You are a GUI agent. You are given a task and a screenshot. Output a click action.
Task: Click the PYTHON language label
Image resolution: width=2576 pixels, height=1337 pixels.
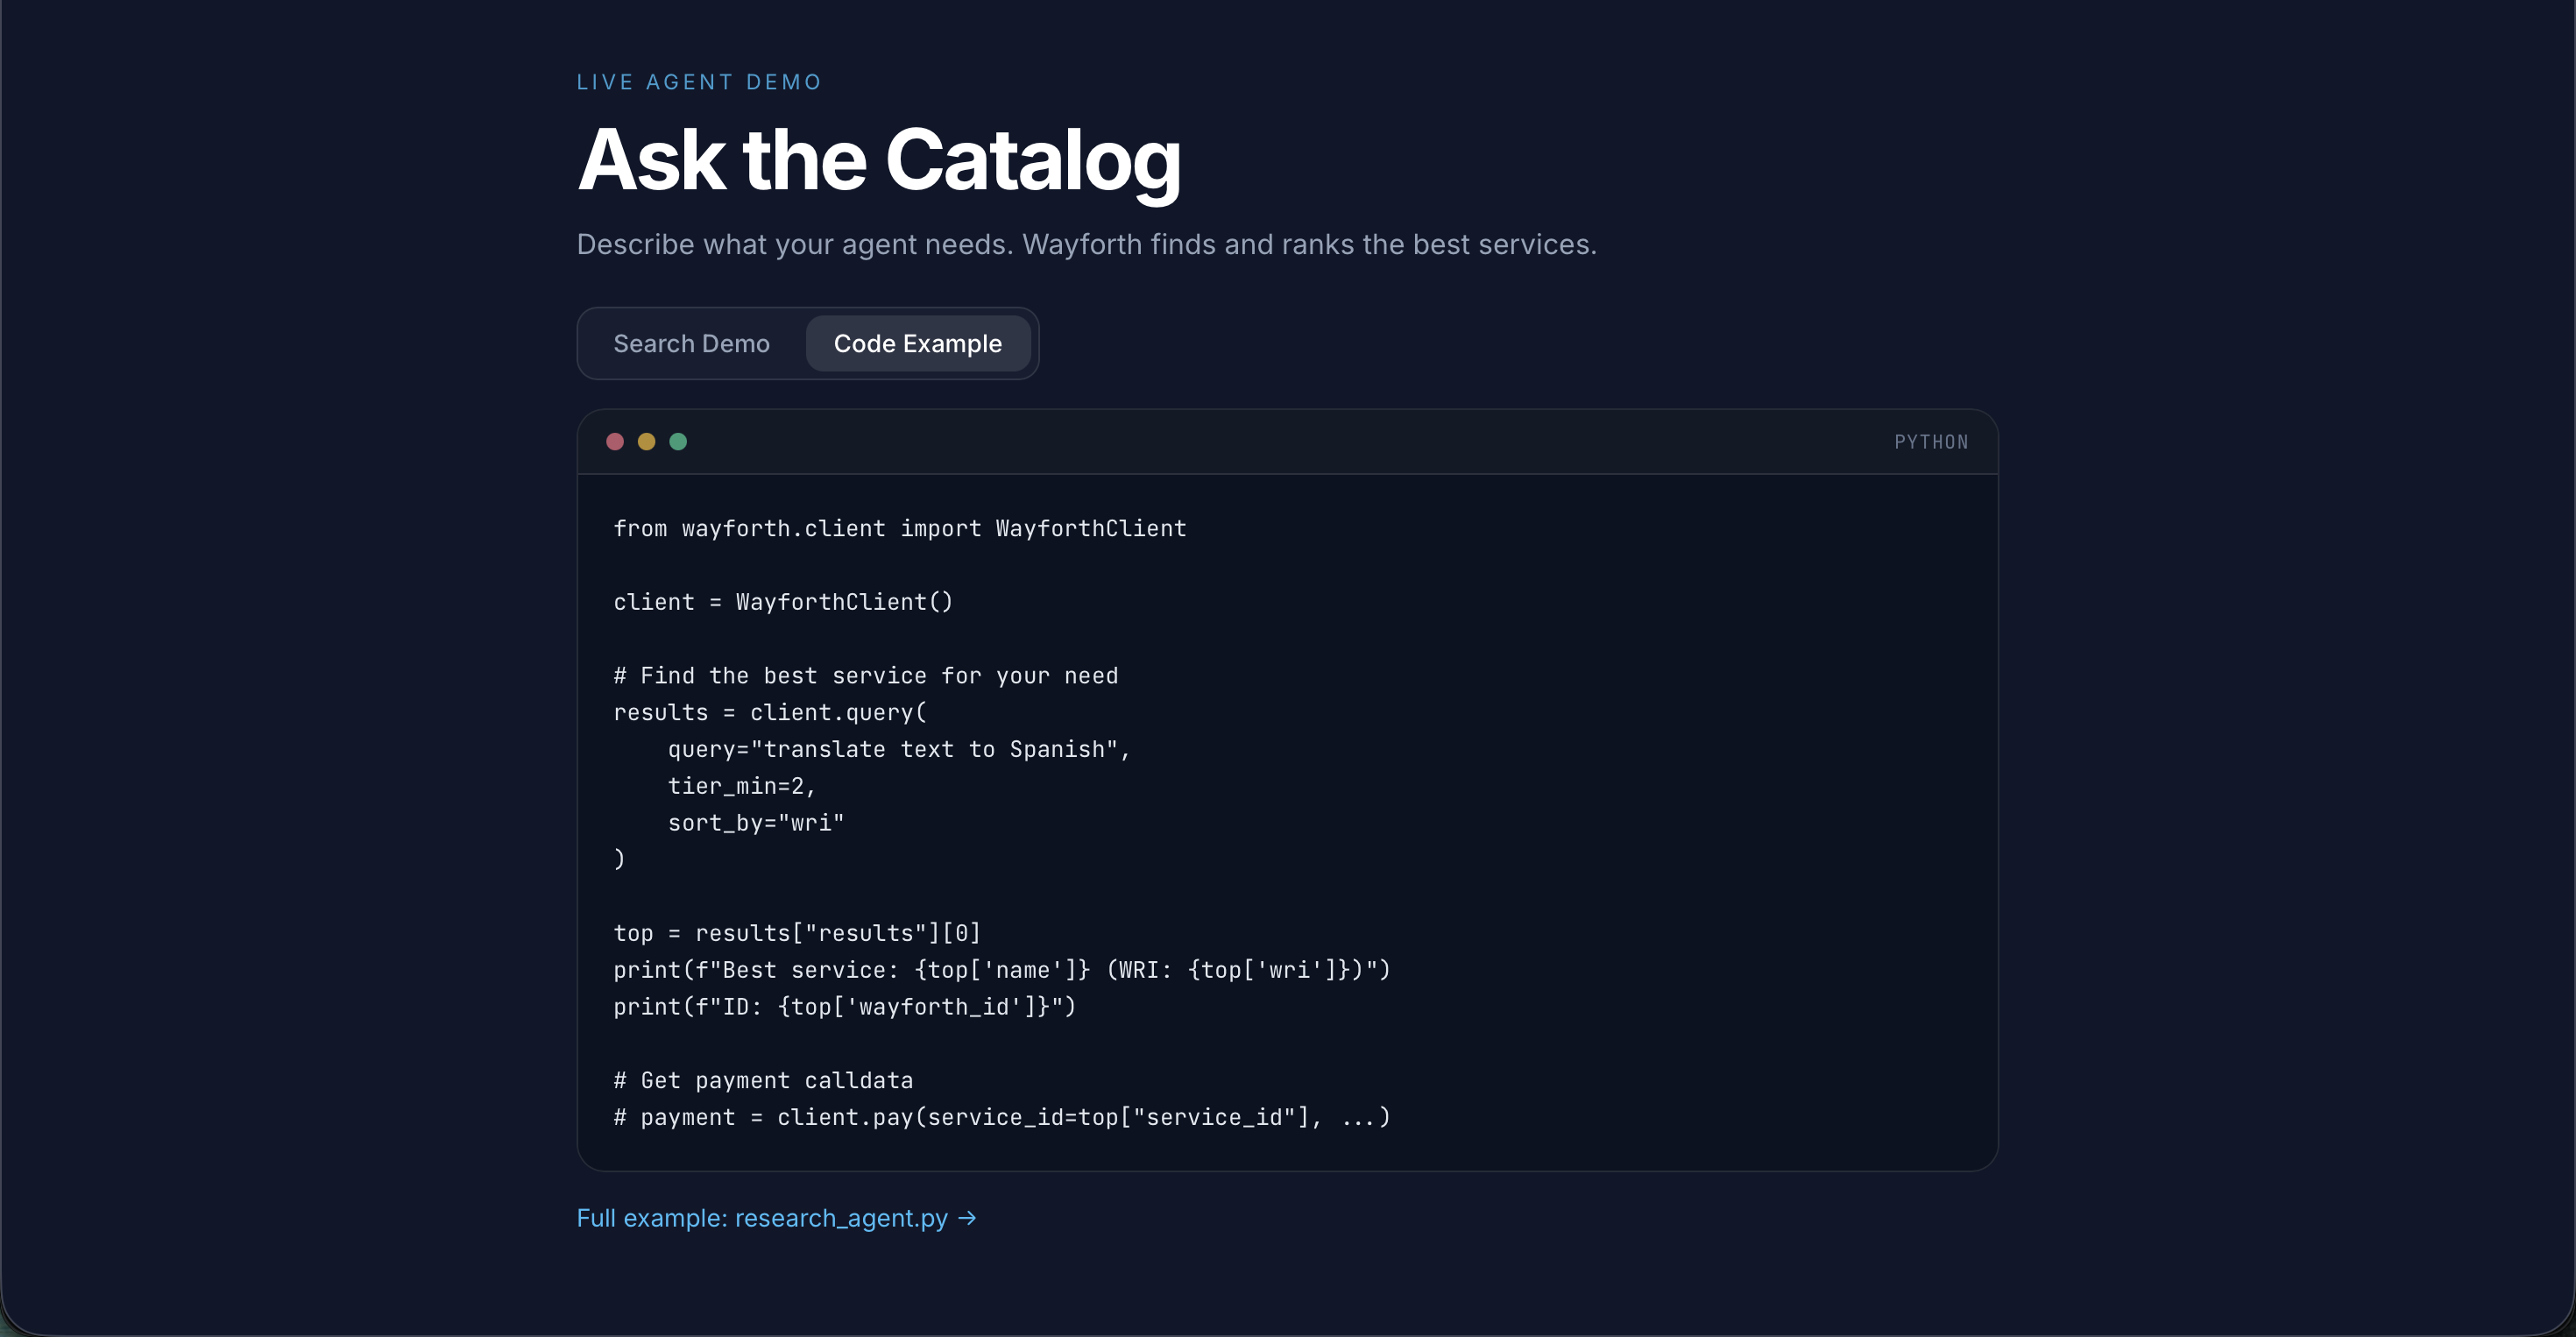[x=1930, y=442]
